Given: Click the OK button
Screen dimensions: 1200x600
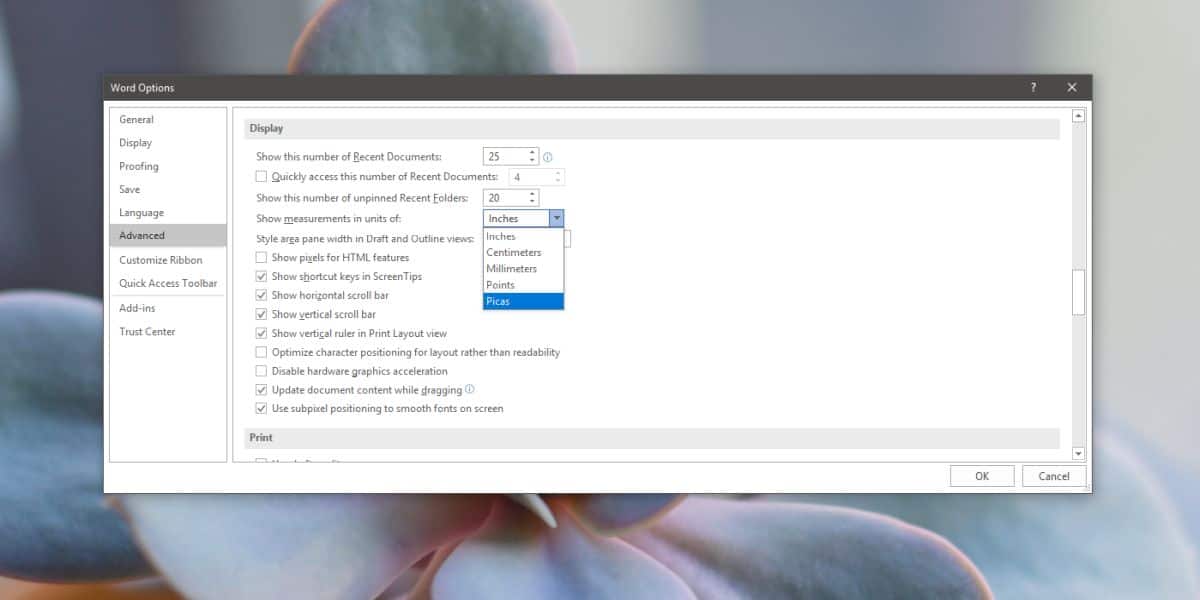Looking at the screenshot, I should 981,475.
